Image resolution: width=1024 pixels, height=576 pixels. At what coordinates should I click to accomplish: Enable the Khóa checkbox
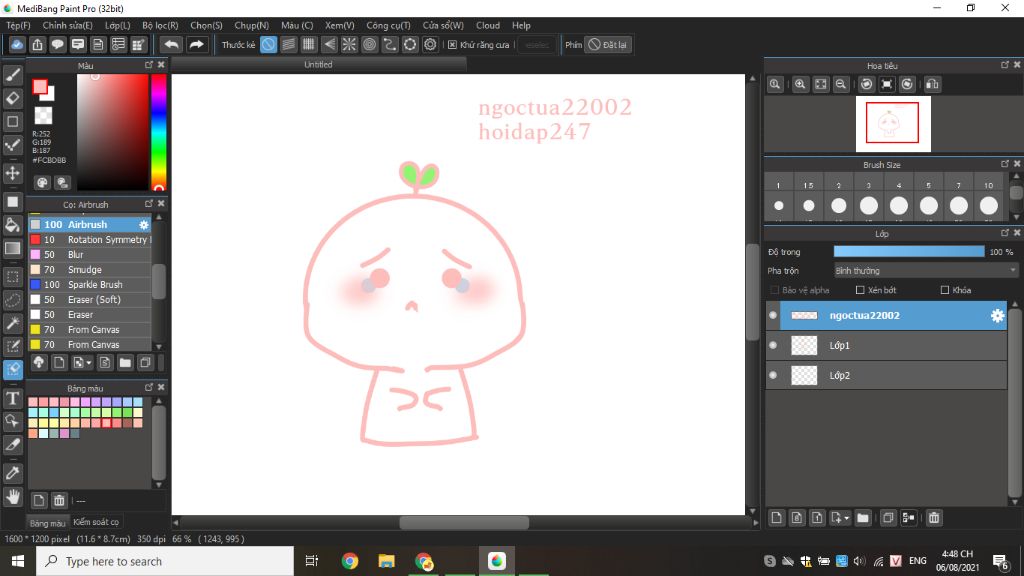(945, 290)
